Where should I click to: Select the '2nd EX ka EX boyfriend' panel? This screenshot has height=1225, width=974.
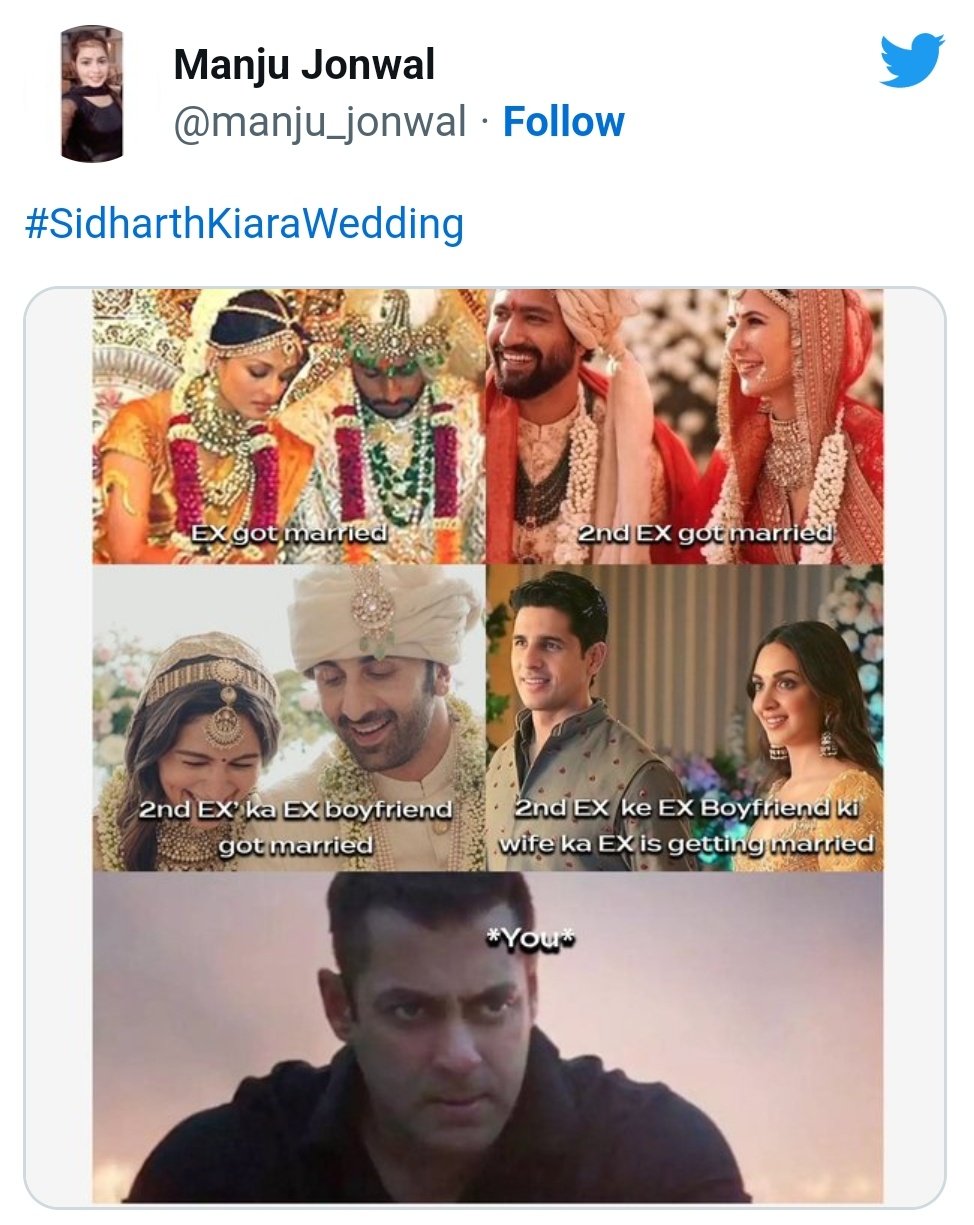click(x=289, y=717)
